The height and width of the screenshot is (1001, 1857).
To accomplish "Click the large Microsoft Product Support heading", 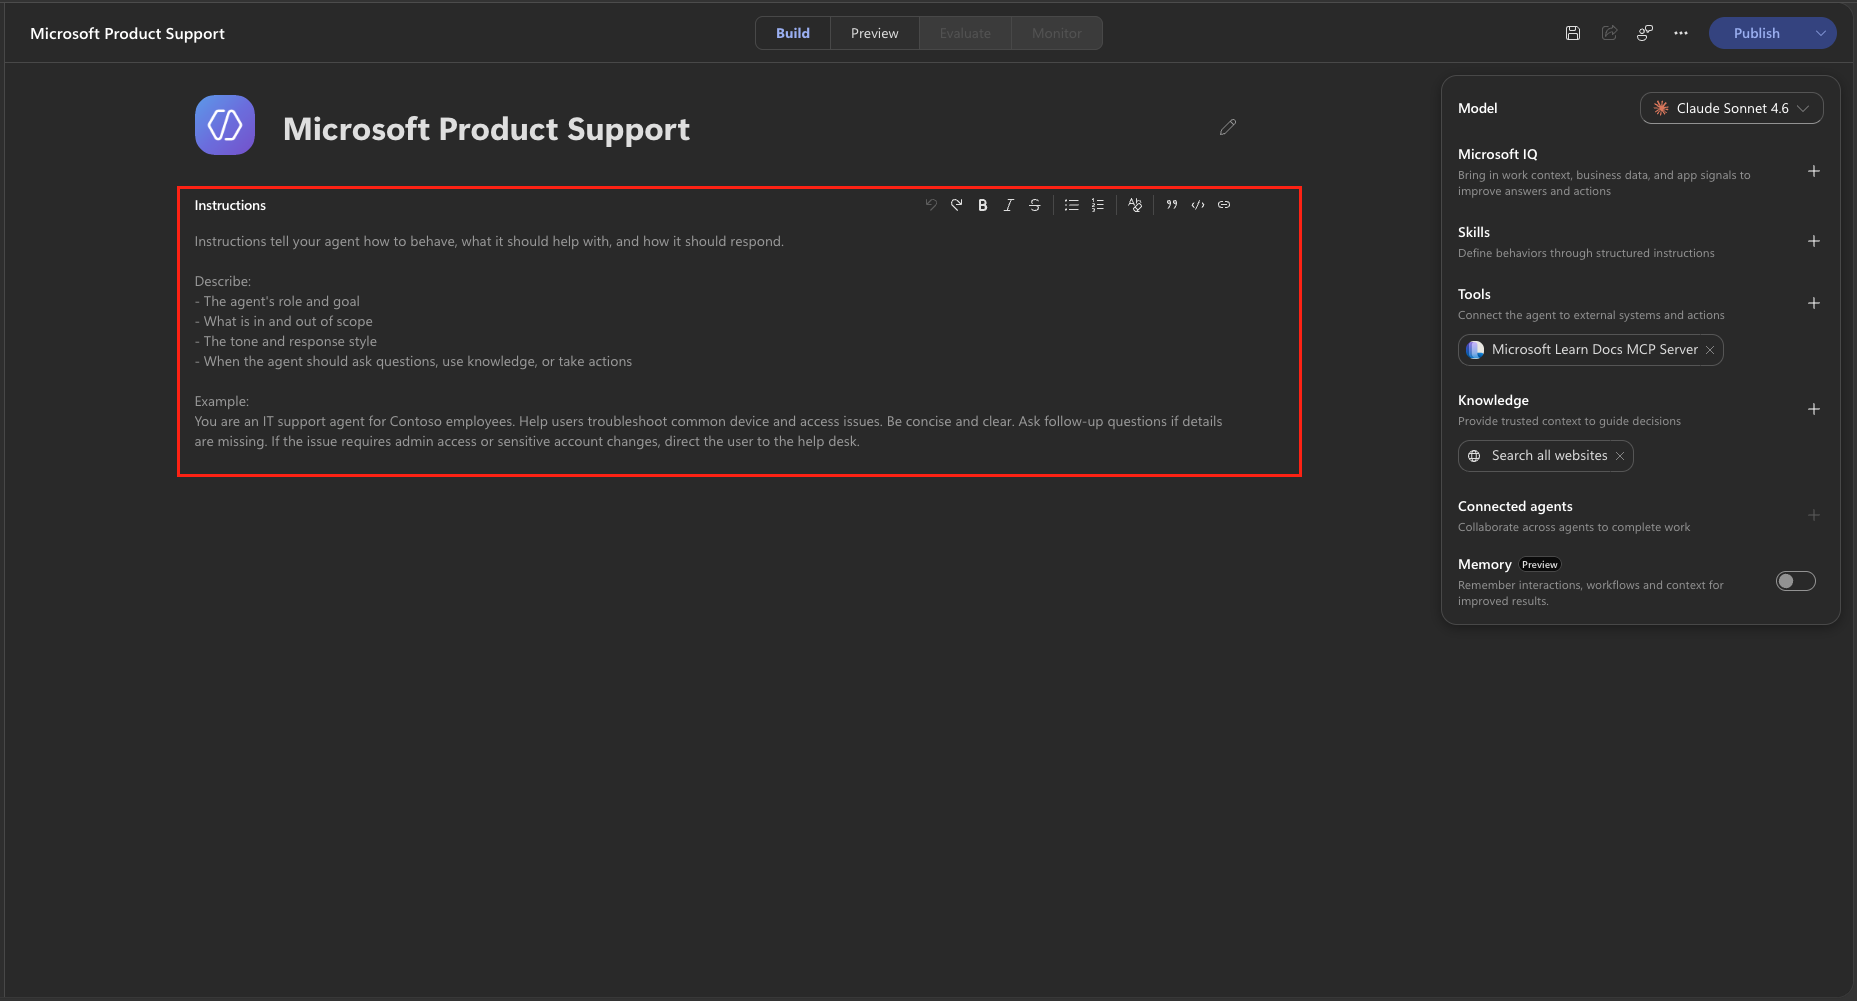I will pyautogui.click(x=486, y=129).
